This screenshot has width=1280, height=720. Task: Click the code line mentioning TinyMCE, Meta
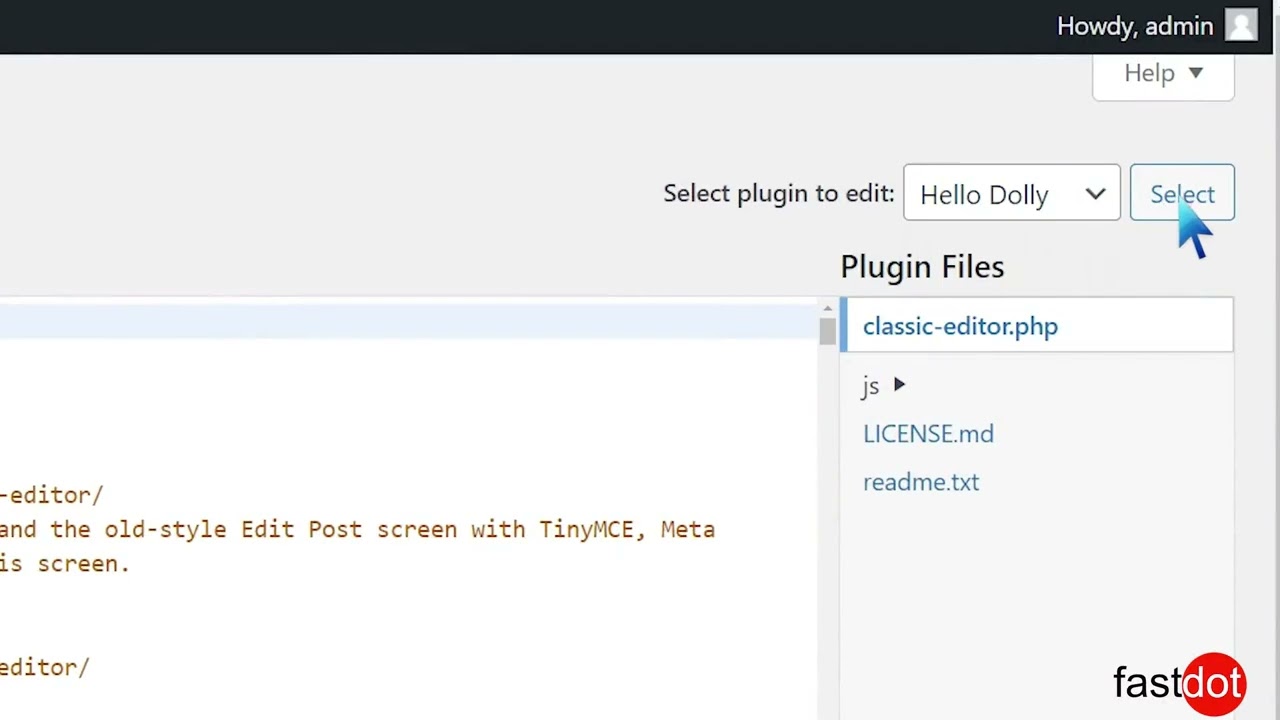pos(357,529)
